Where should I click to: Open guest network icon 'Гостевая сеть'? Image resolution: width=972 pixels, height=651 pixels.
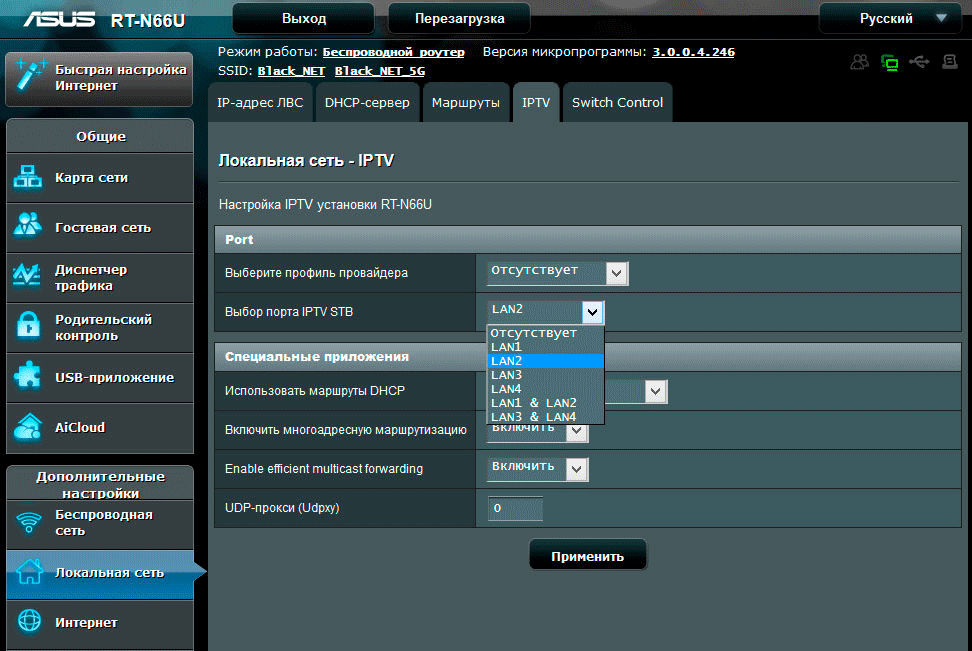[28, 225]
